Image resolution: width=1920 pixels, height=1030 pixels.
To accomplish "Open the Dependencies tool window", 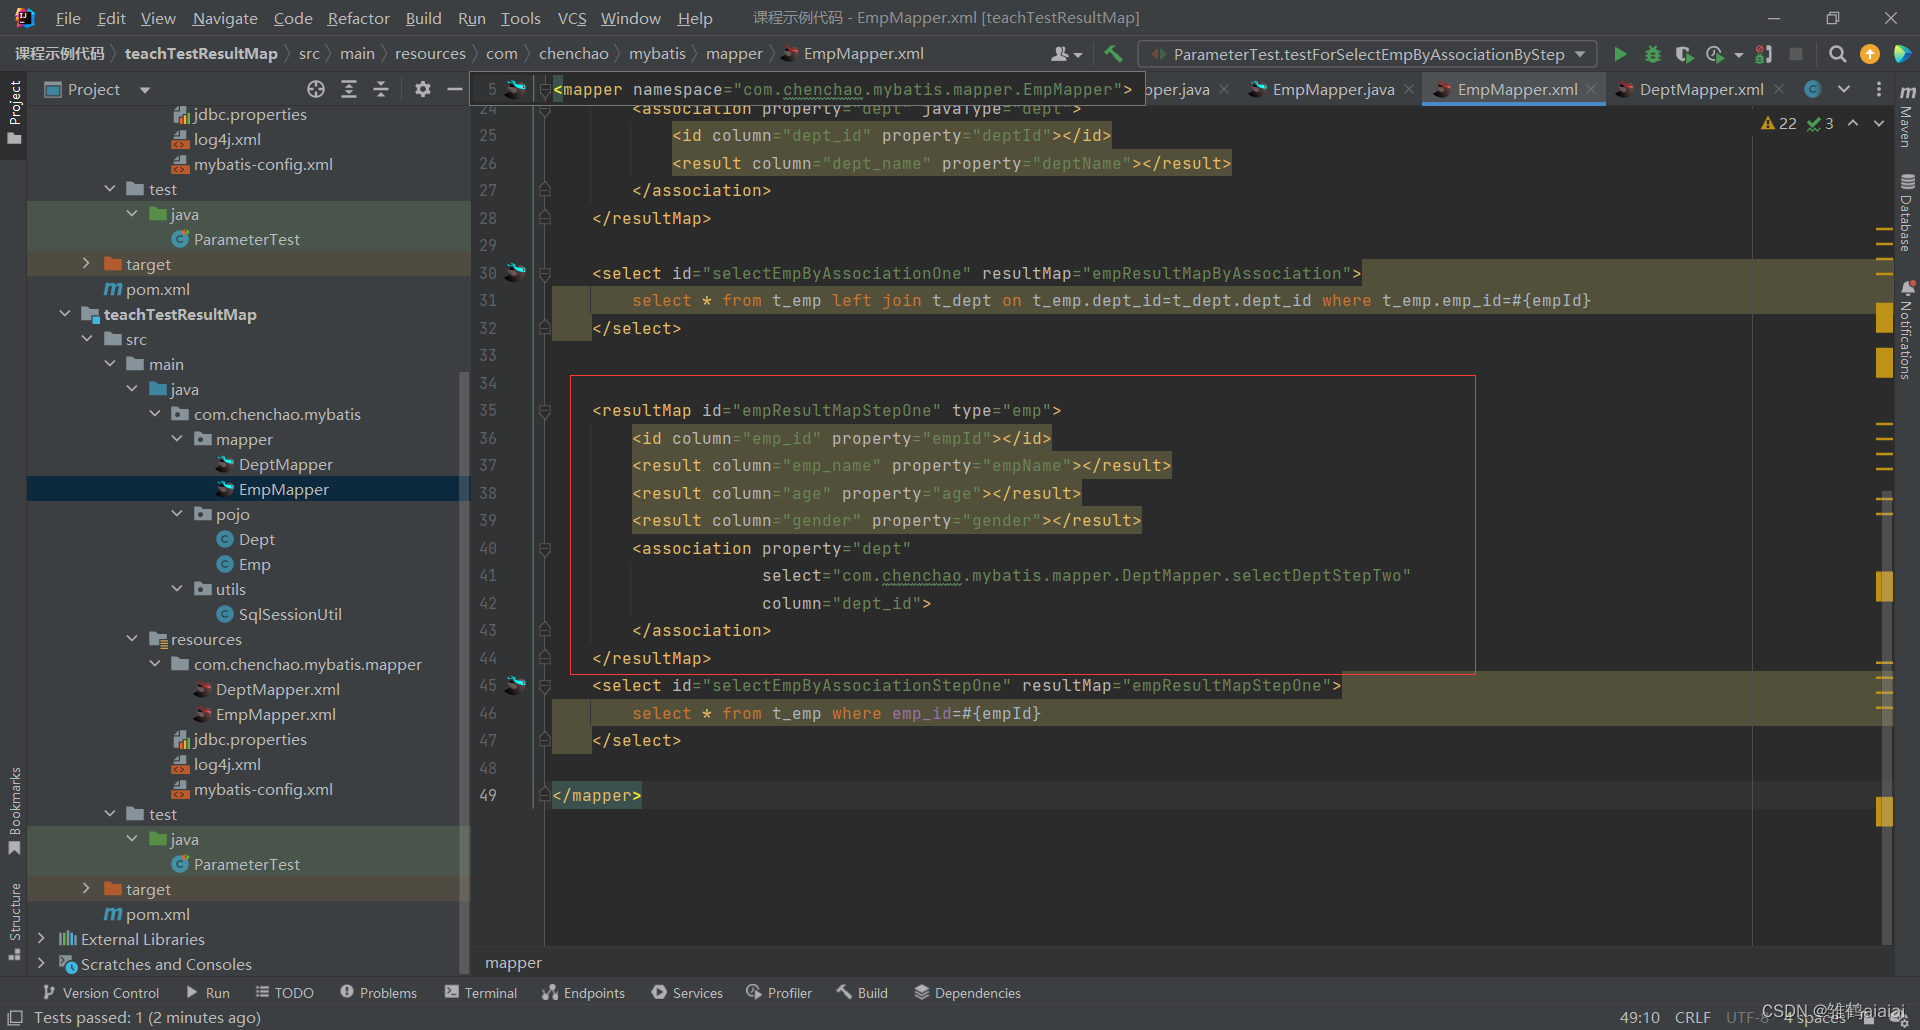I will [967, 992].
